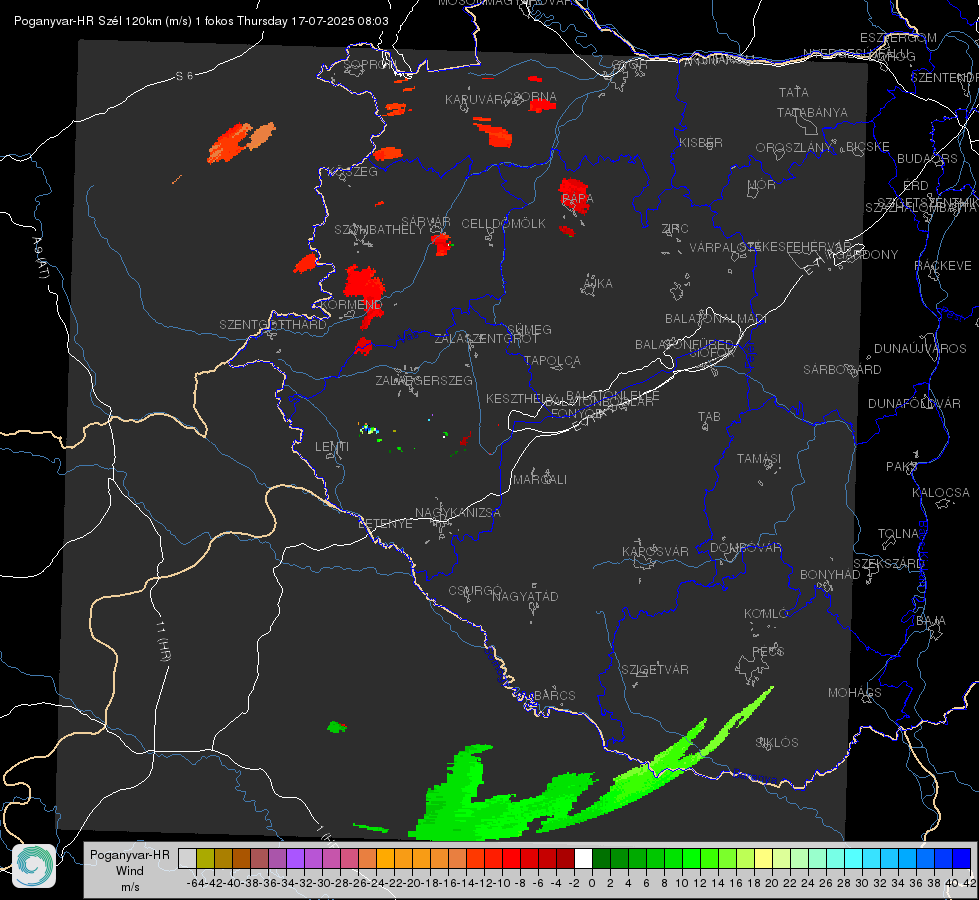Click the DUNAUJVAROS city label
This screenshot has height=900, width=979.
pos(920,349)
